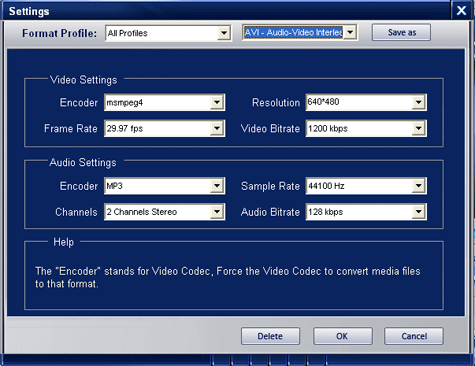Image resolution: width=475 pixels, height=366 pixels.
Task: Click the Frame Rate label
Action: [x=71, y=128]
